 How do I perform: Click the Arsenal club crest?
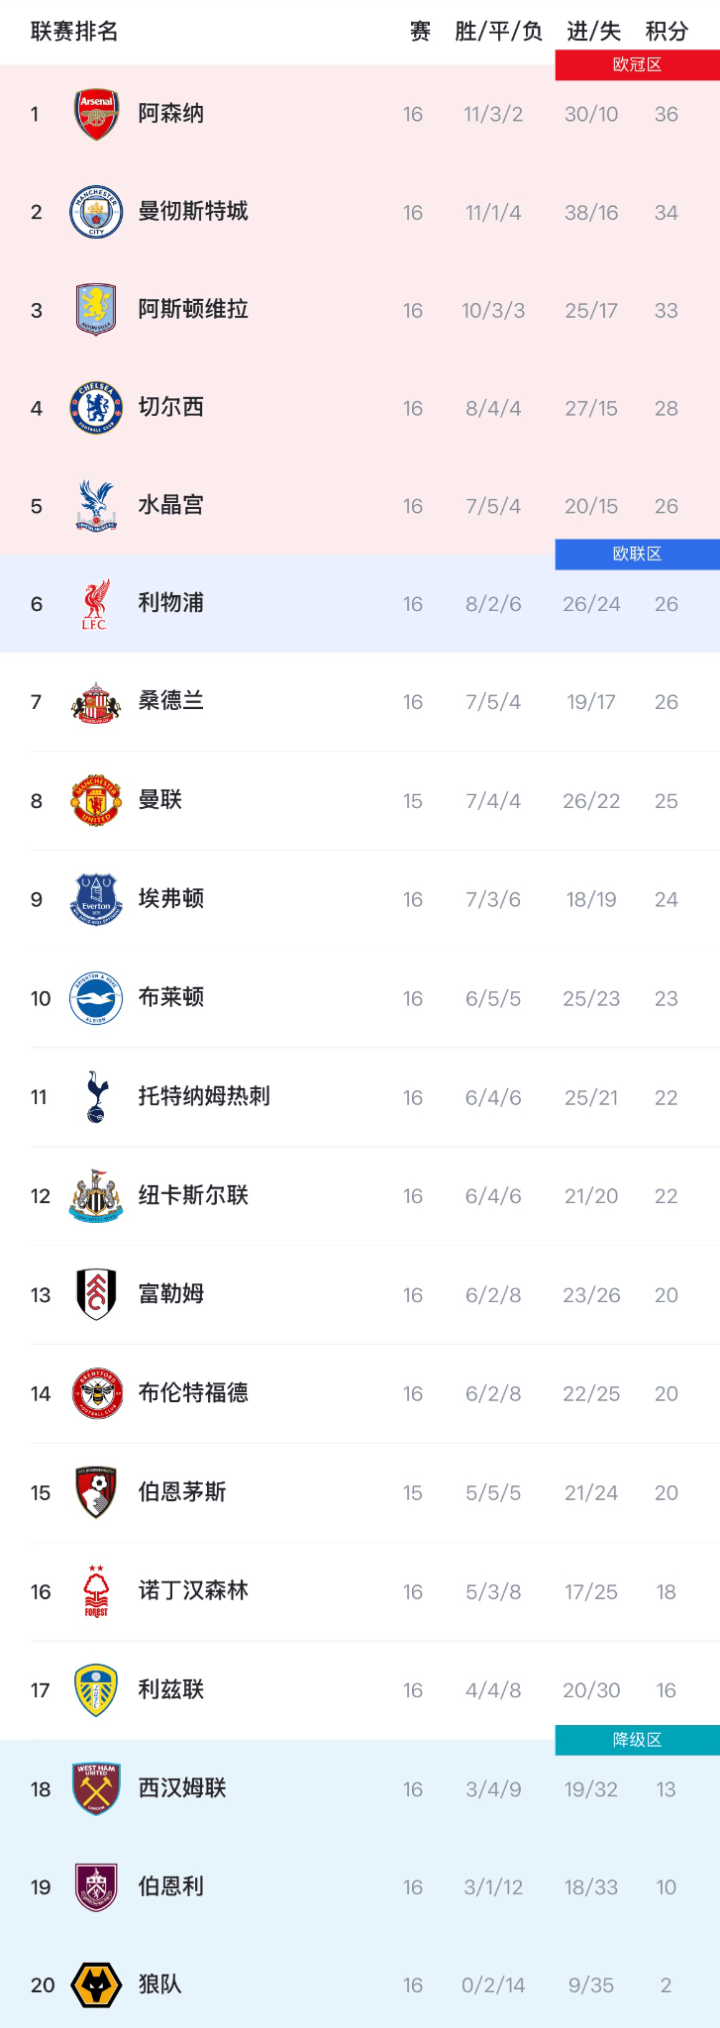[96, 114]
